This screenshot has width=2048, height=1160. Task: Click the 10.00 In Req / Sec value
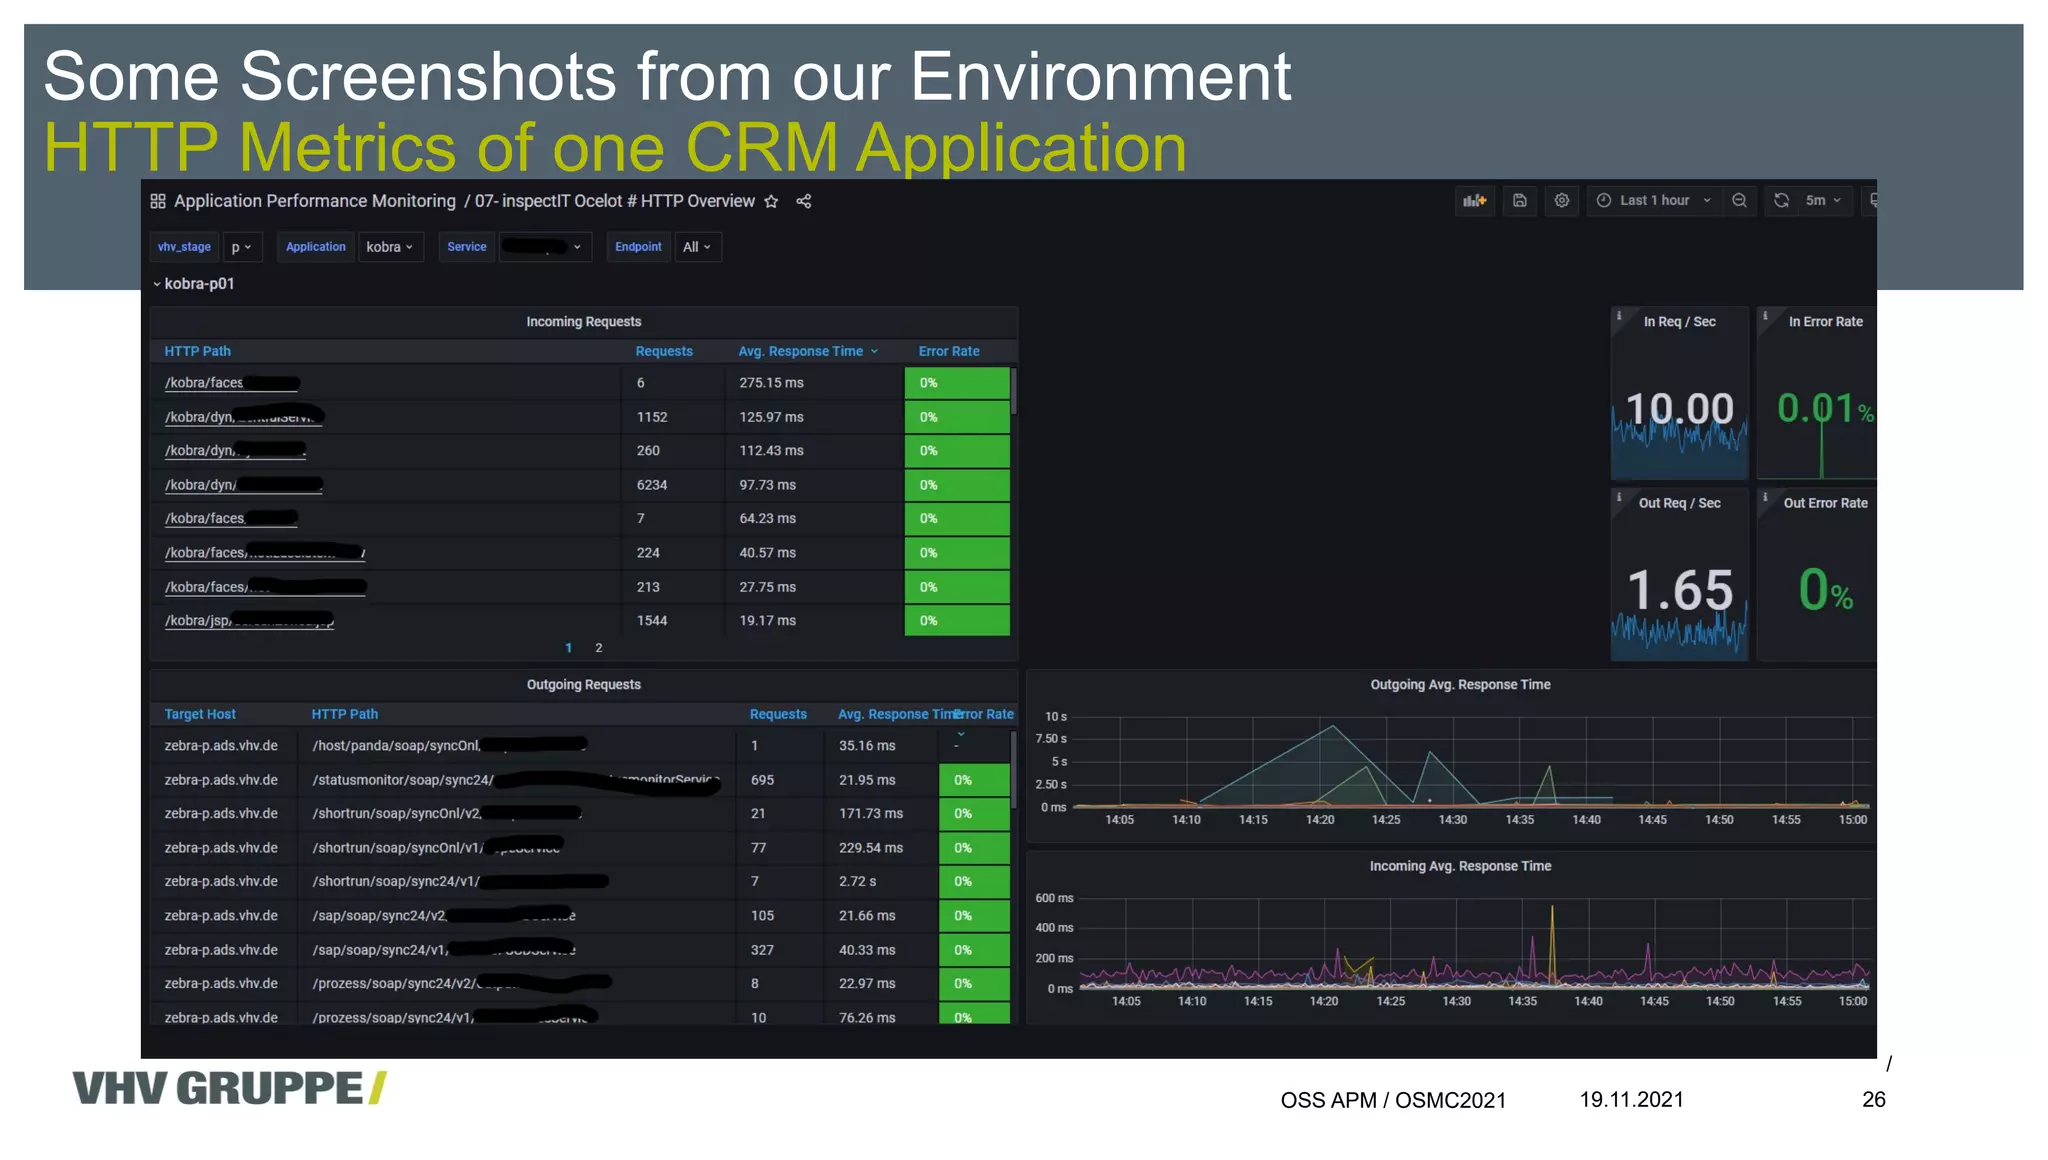pos(1680,408)
